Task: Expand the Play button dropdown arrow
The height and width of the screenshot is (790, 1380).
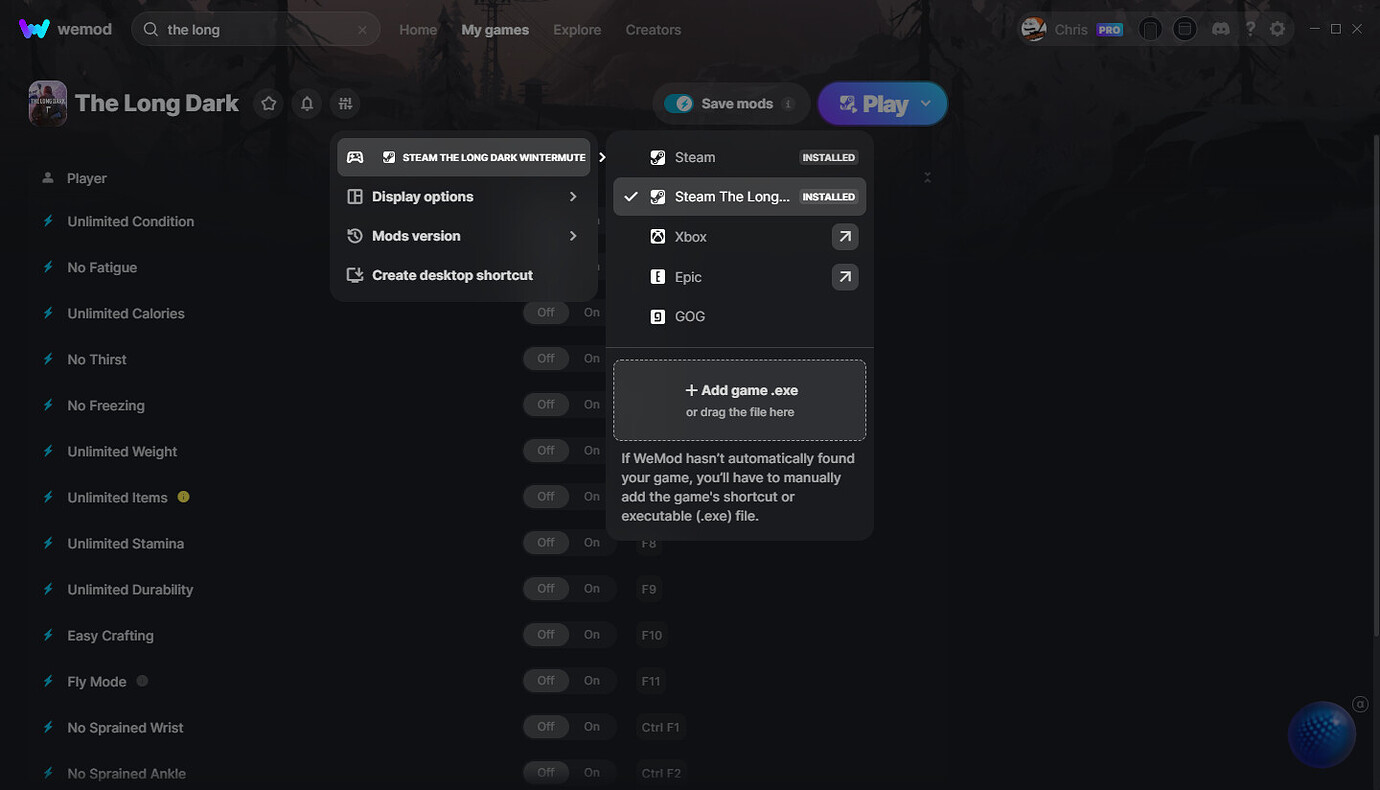Action: click(x=926, y=104)
